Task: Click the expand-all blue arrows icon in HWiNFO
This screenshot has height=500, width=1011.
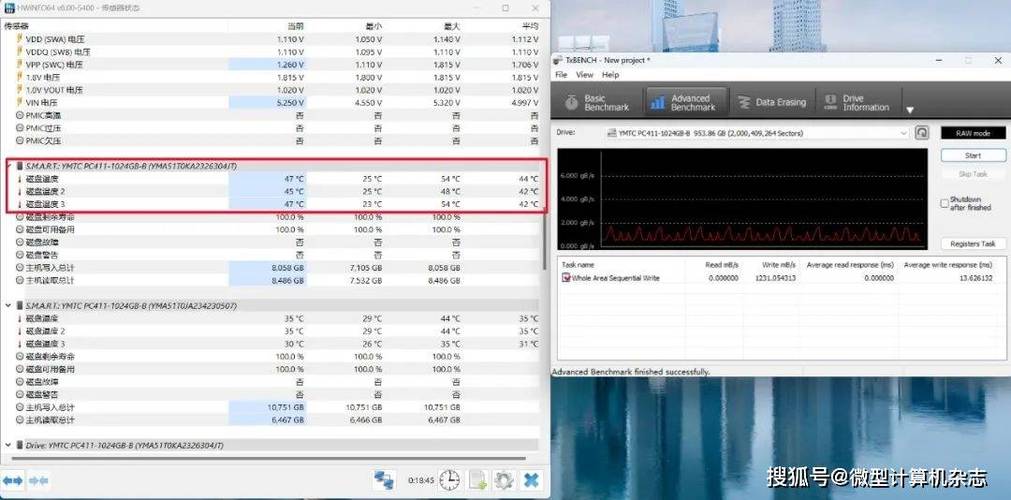Action: 13,481
